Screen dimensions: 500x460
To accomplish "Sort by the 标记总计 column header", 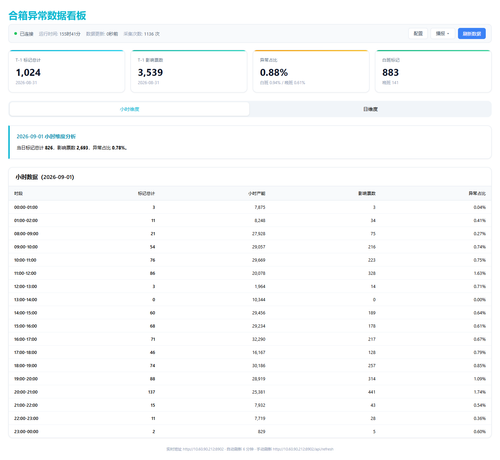I will 146,193.
